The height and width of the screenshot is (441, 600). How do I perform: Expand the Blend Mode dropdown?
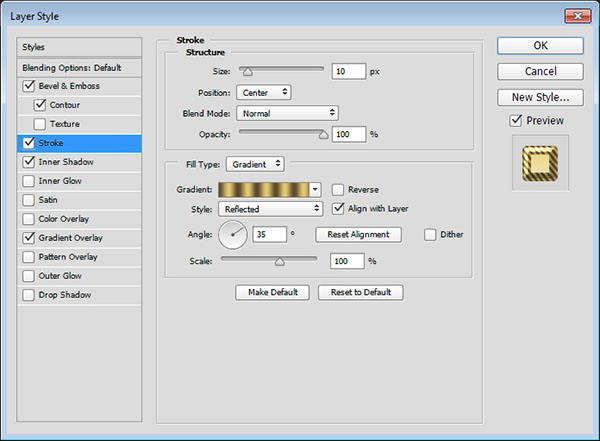point(288,113)
